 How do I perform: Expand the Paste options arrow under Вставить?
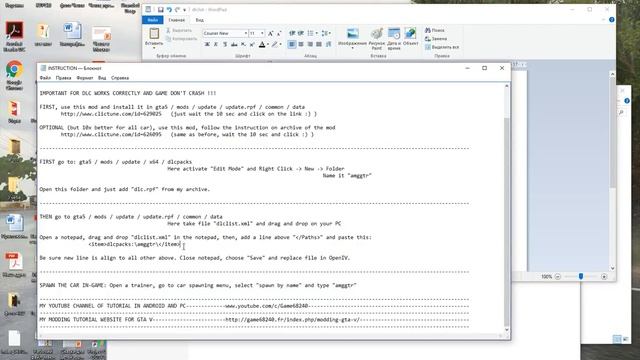point(154,47)
